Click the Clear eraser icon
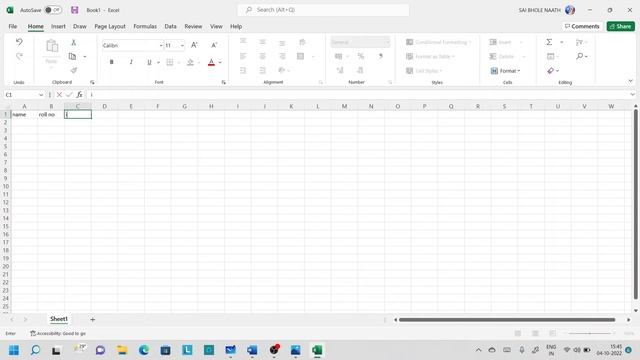Image resolution: width=640 pixels, height=360 pixels. (x=551, y=71)
